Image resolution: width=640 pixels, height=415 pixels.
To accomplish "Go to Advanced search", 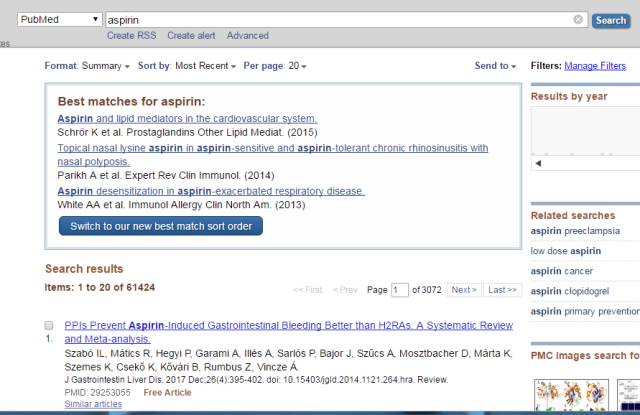I will (x=247, y=36).
